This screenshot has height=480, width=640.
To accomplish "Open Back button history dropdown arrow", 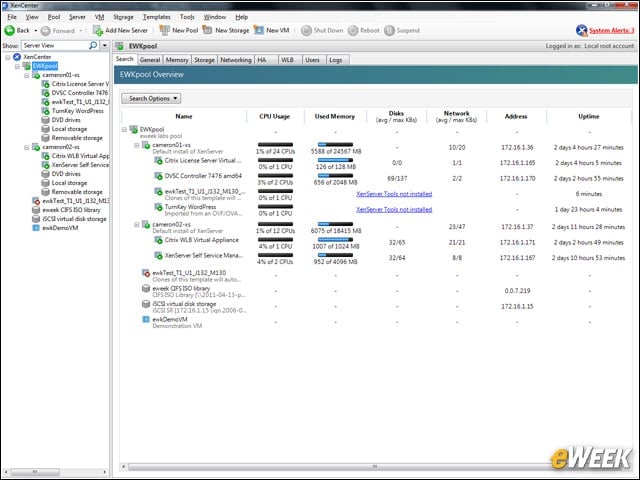I will pyautogui.click(x=36, y=31).
